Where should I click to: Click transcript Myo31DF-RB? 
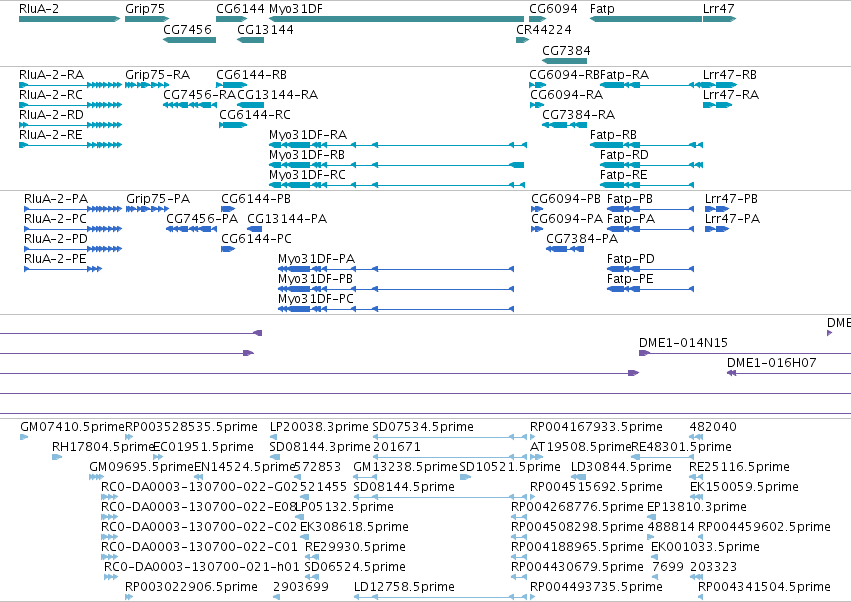click(397, 165)
